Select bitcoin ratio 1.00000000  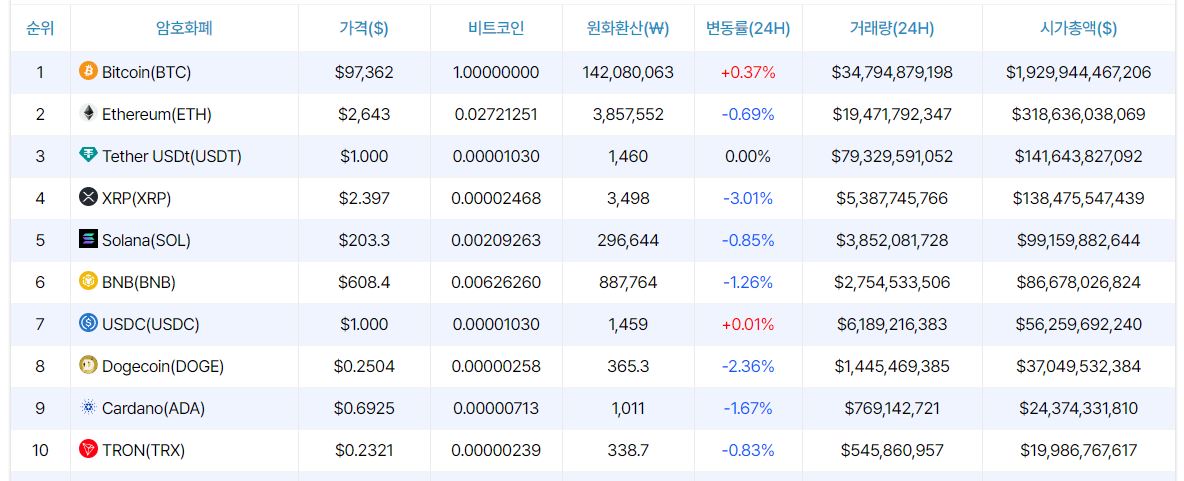point(496,72)
